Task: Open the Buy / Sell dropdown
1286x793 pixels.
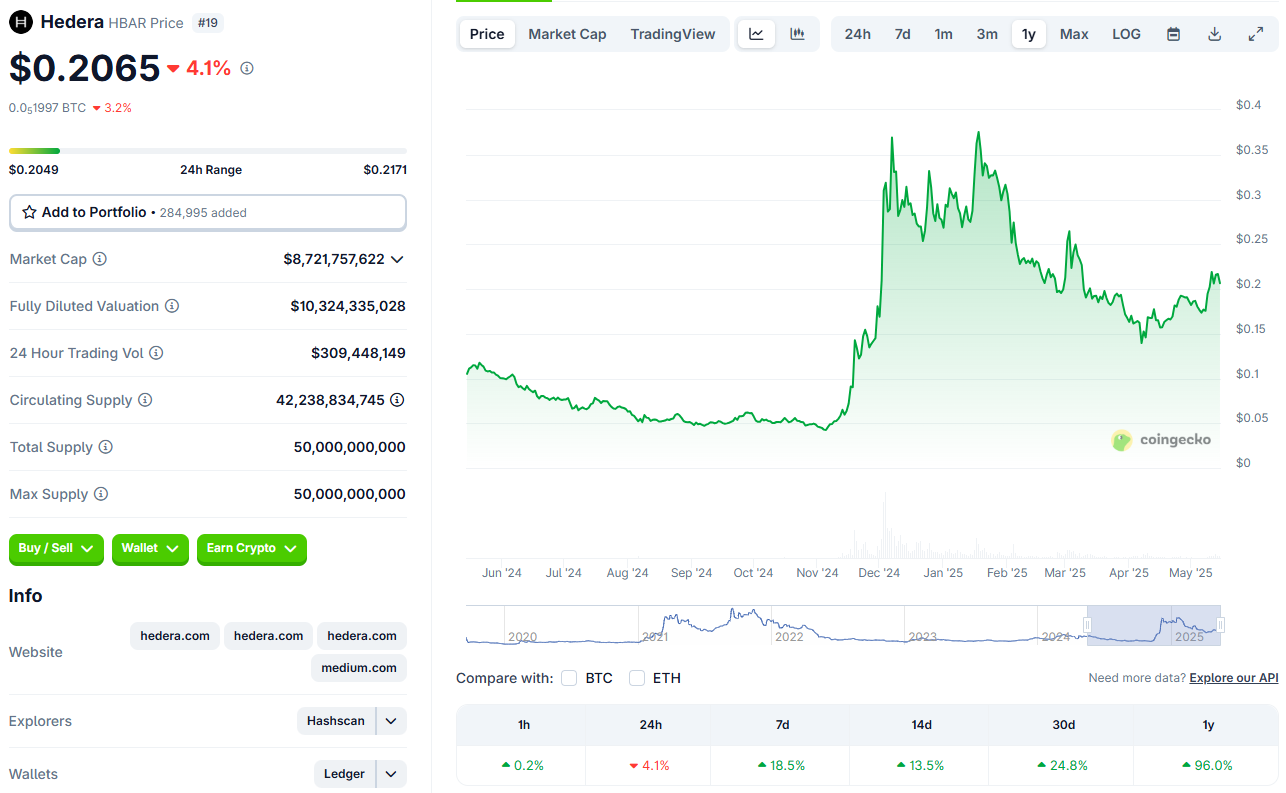Action: 56,548
